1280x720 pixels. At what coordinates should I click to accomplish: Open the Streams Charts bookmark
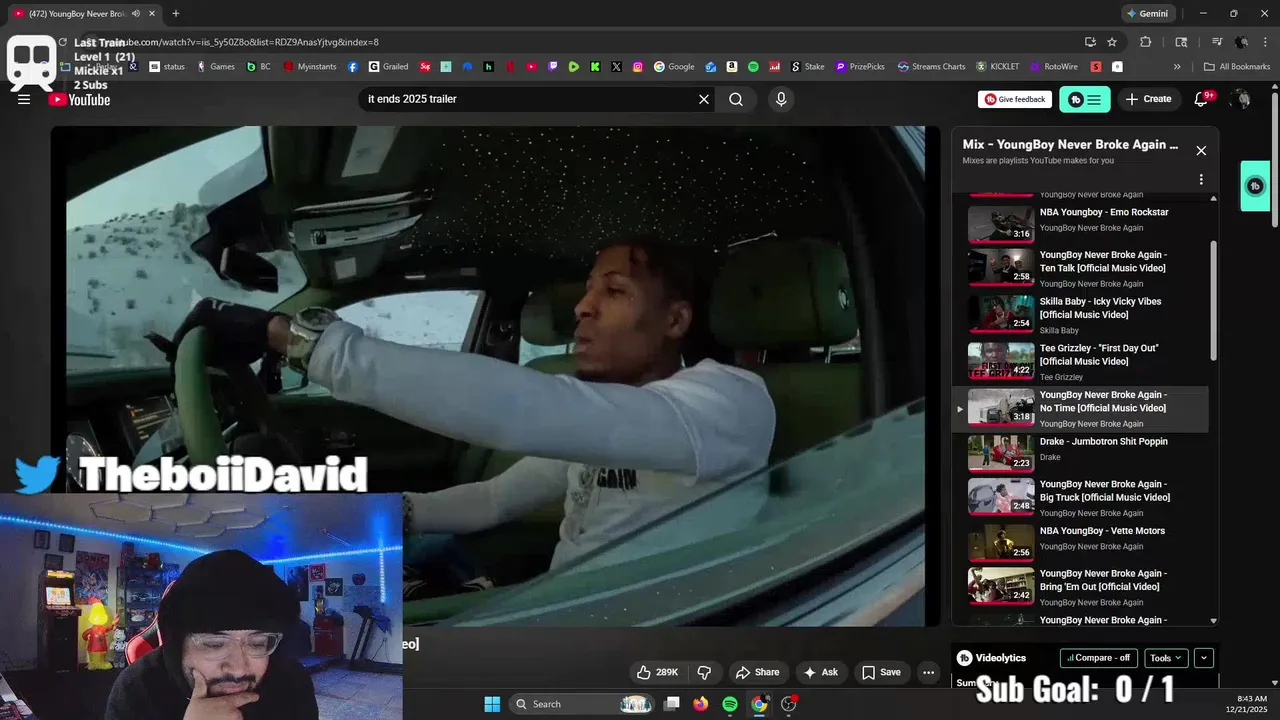click(x=931, y=67)
